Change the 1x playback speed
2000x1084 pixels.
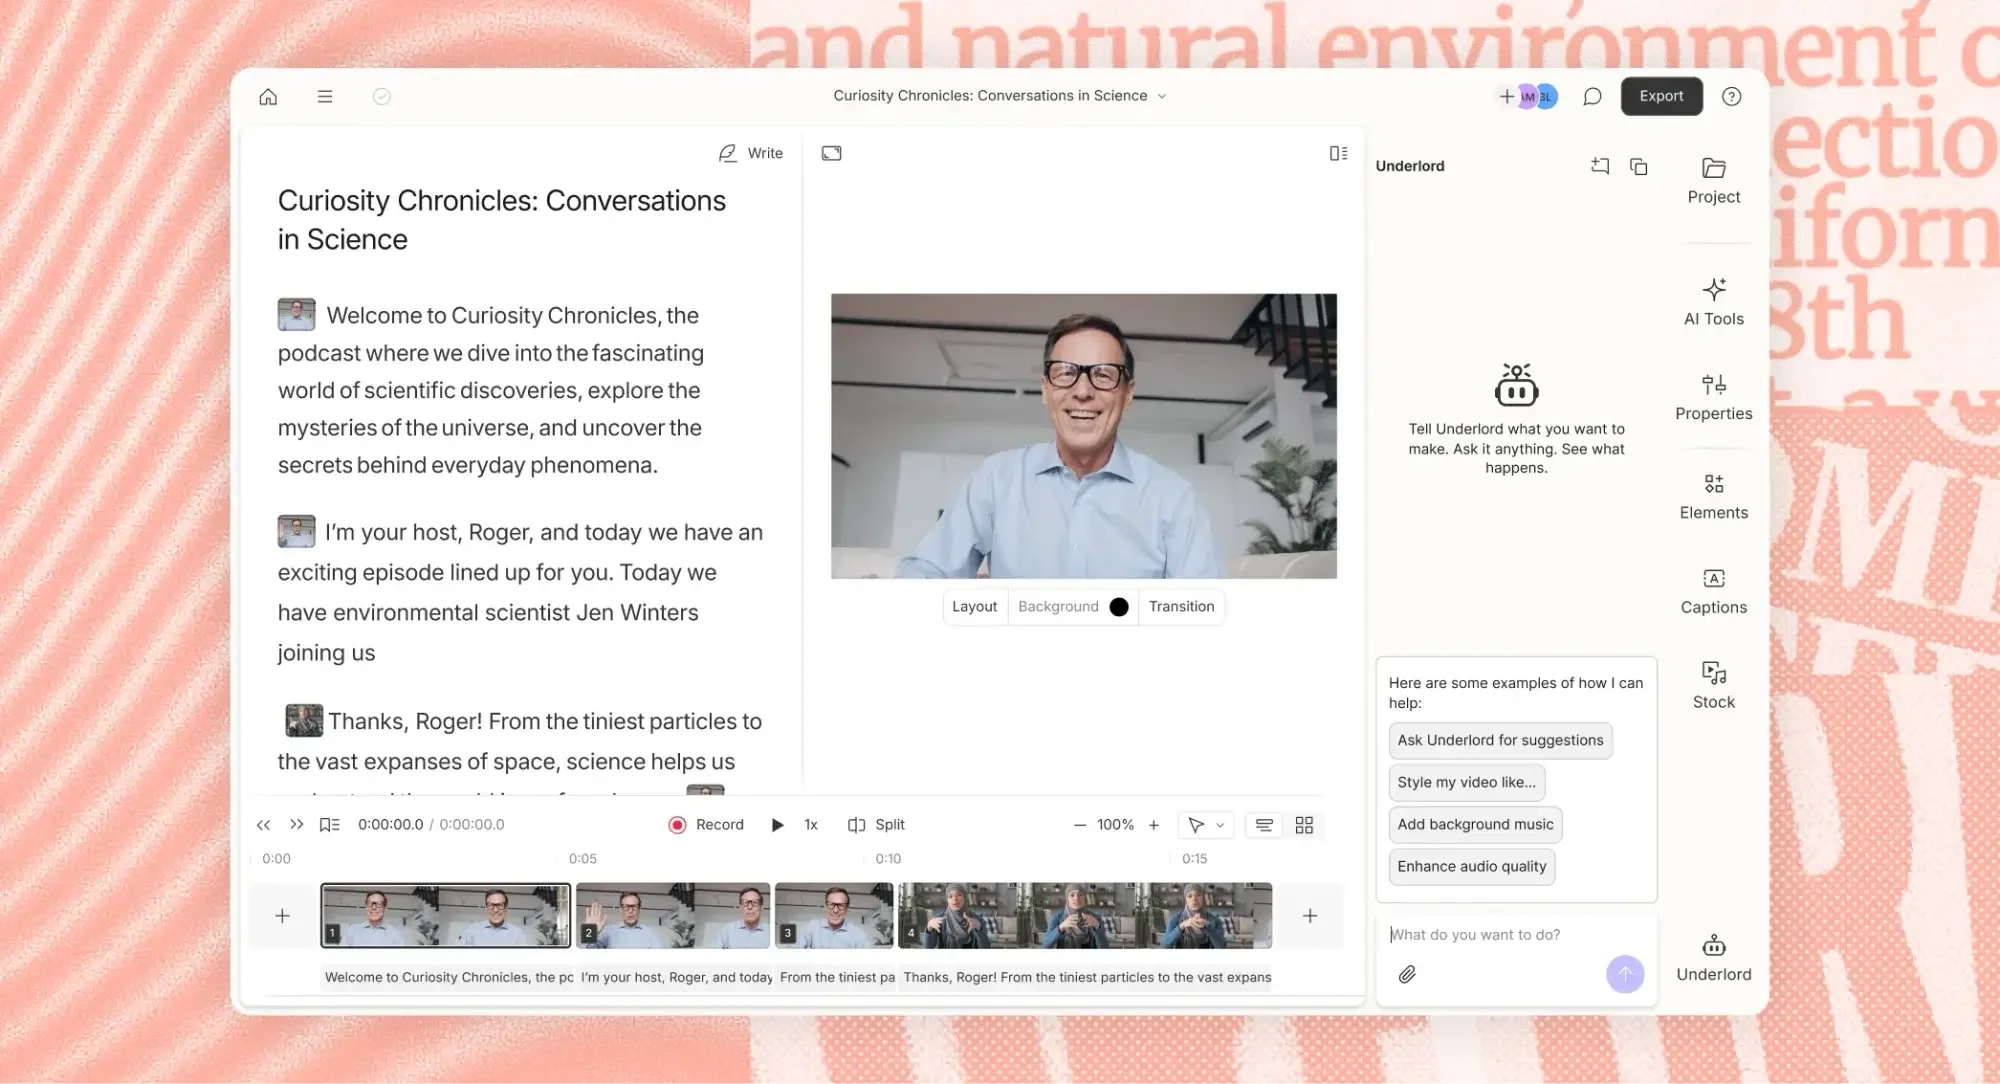pyautogui.click(x=811, y=825)
